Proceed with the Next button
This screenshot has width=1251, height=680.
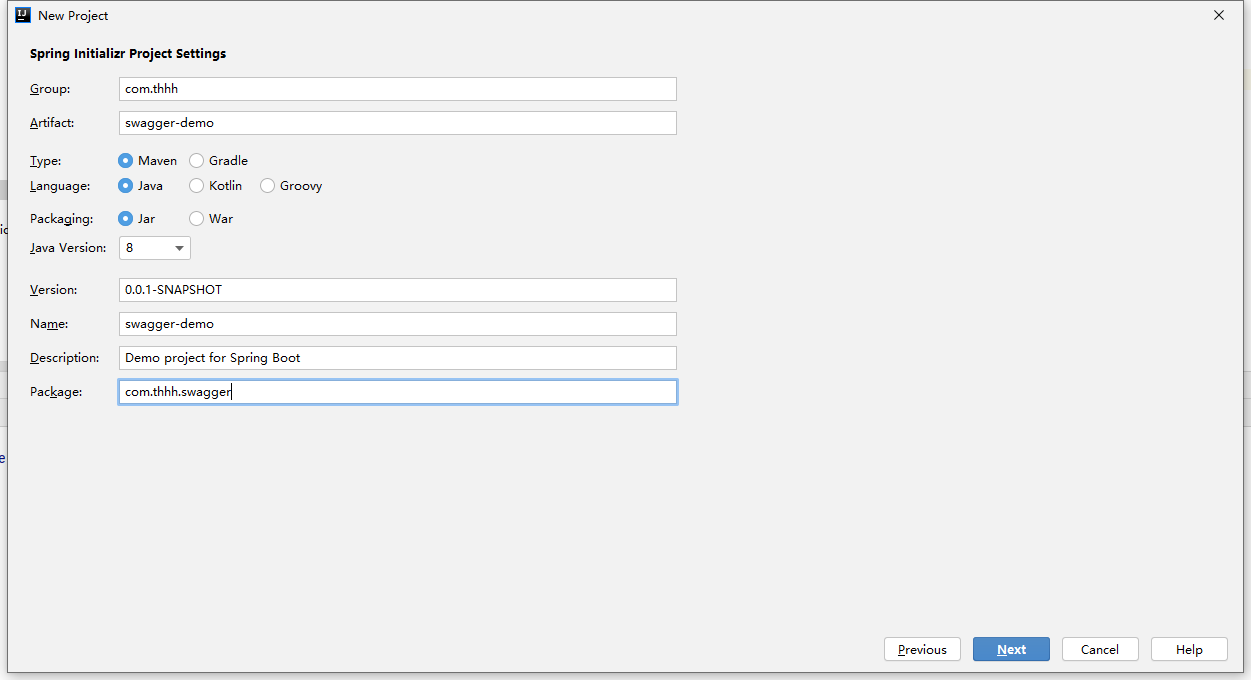click(x=1011, y=649)
